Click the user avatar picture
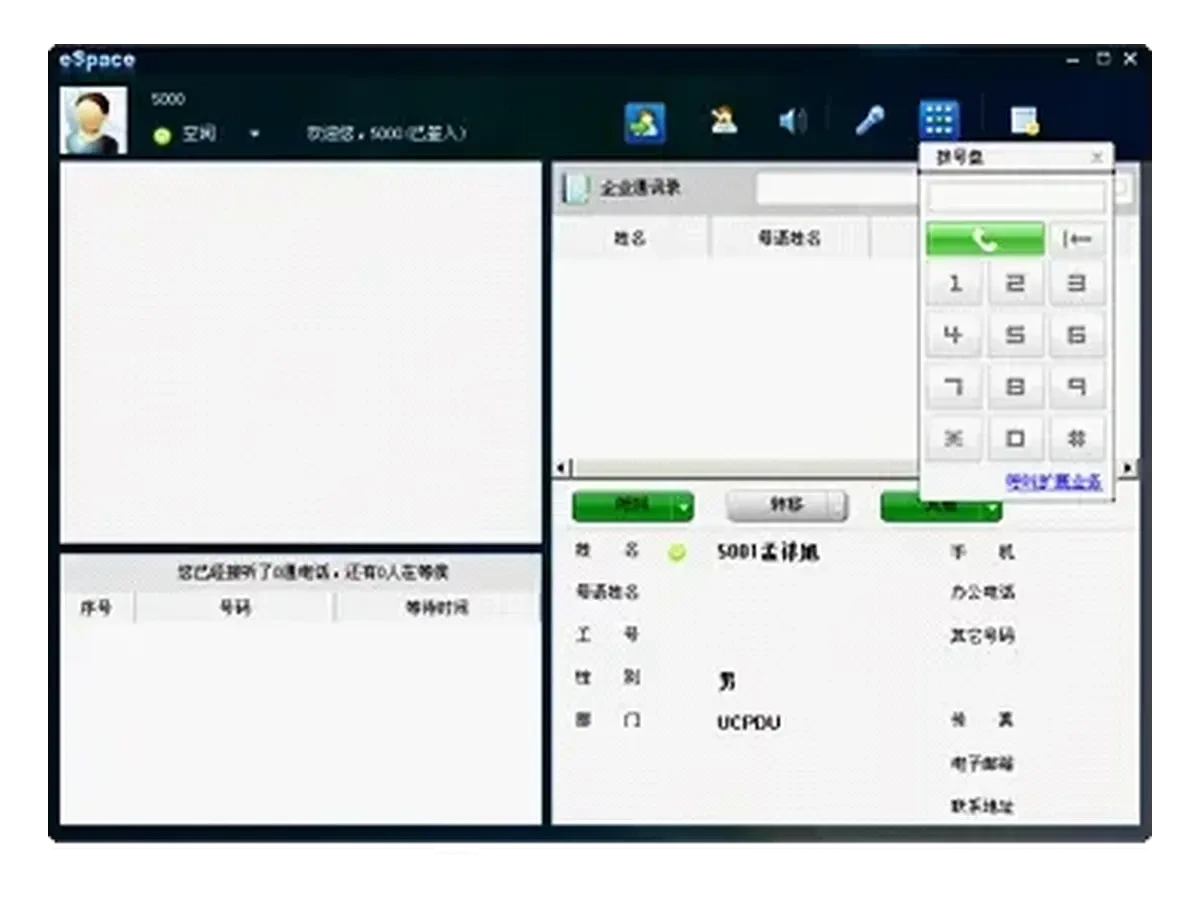The height and width of the screenshot is (900, 1200). click(94, 120)
